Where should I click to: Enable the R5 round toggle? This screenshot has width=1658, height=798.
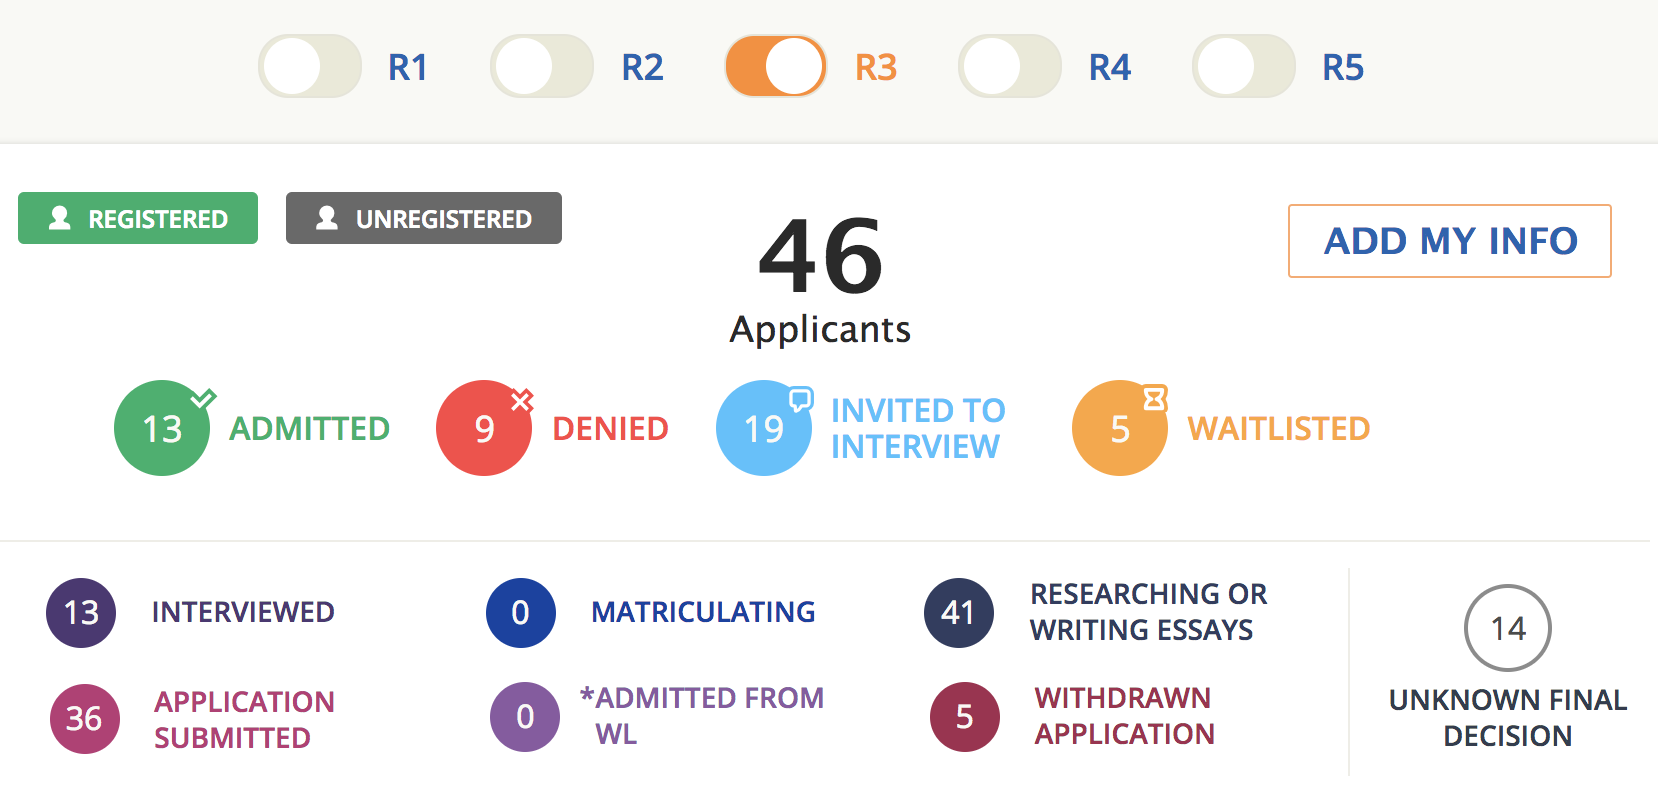pos(1244,67)
